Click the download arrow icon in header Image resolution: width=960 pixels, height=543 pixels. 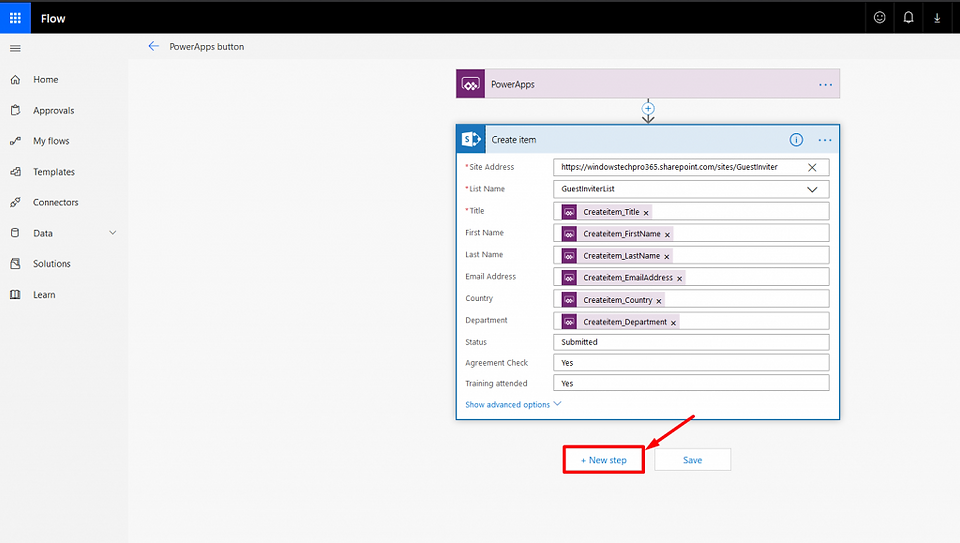tap(937, 18)
